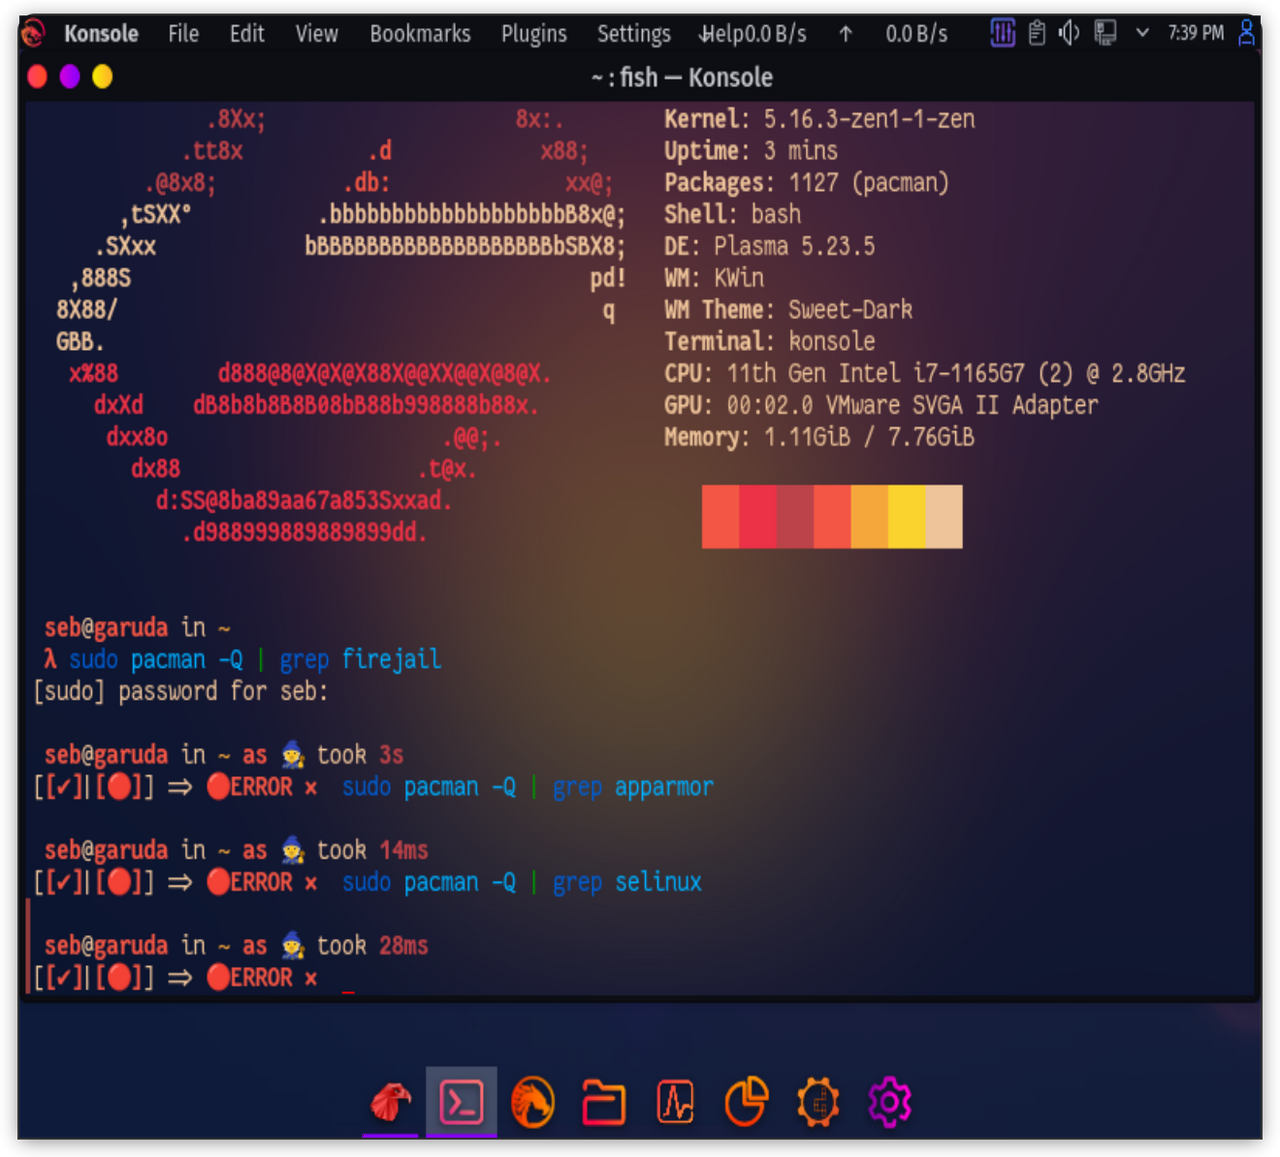Image resolution: width=1280 pixels, height=1157 pixels.
Task: Open the system monitor pulse-graph icon
Action: [675, 1102]
